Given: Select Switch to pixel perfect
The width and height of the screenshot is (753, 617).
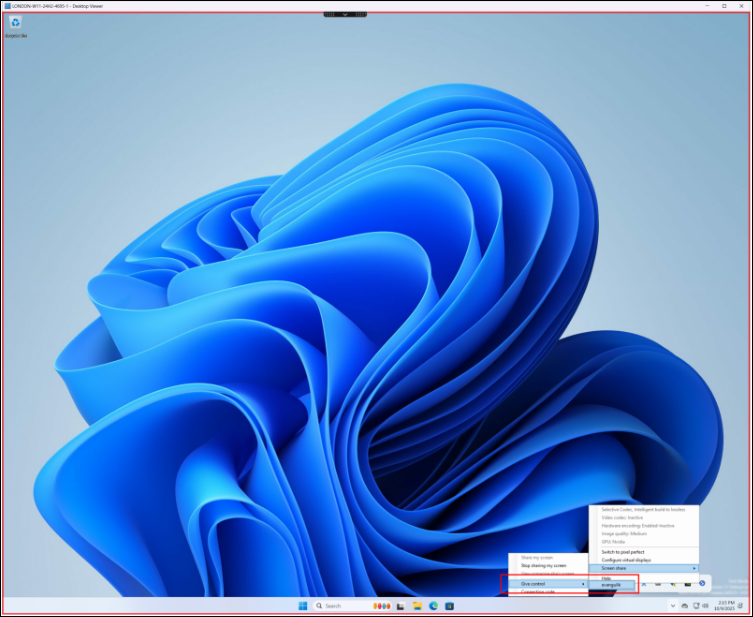Looking at the screenshot, I should [x=622, y=552].
